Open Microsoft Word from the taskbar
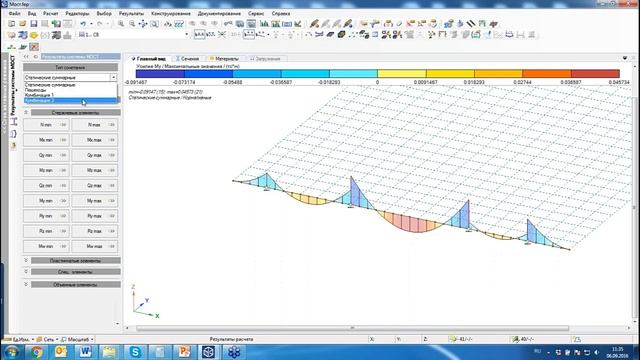The image size is (640, 360). [x=85, y=351]
